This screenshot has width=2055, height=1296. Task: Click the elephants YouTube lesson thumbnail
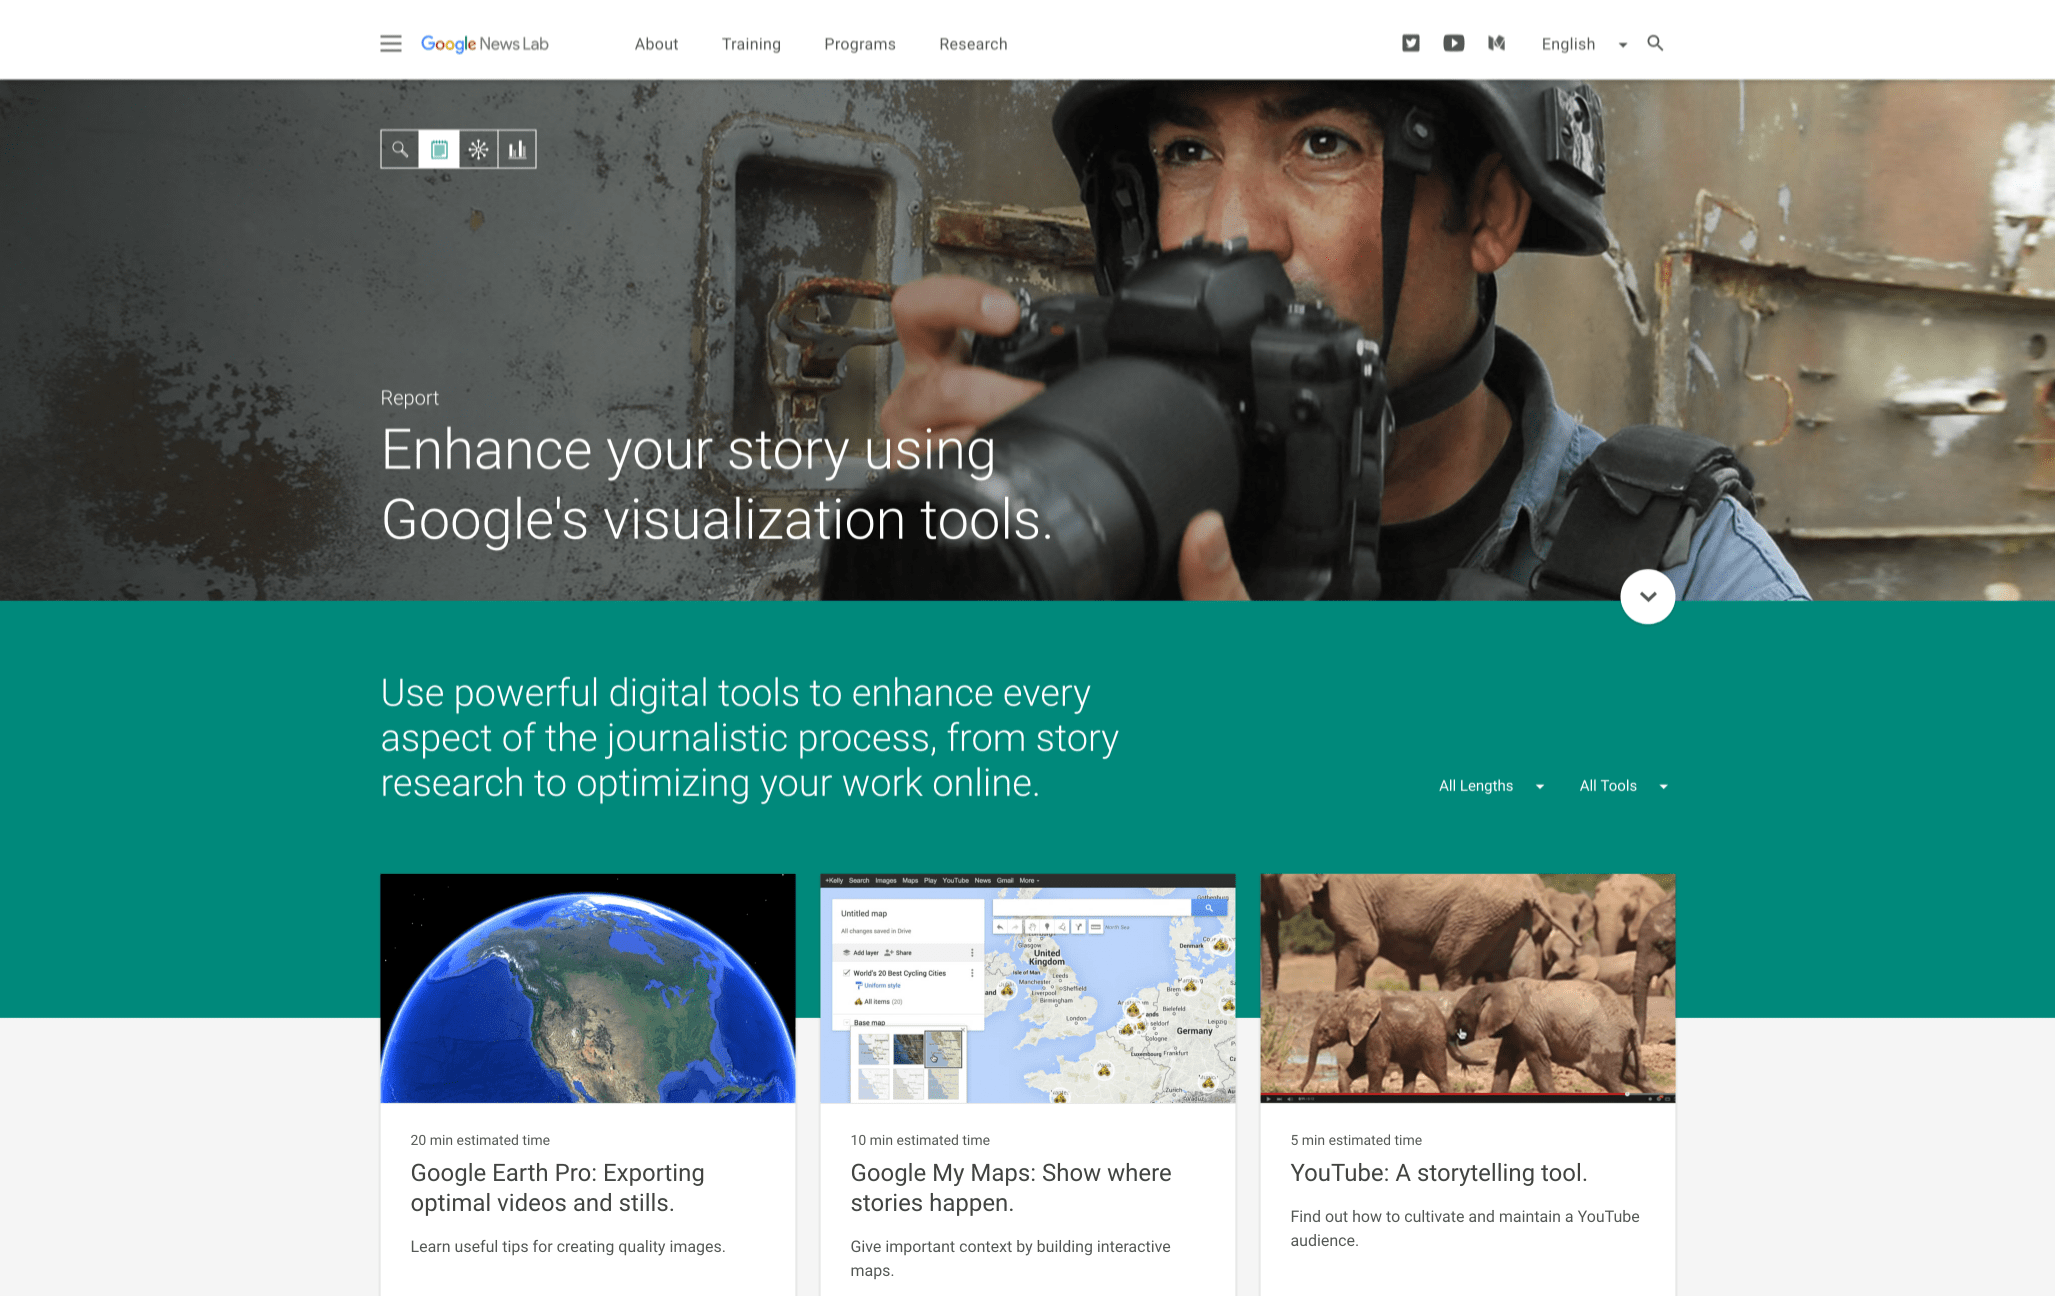pyautogui.click(x=1467, y=988)
